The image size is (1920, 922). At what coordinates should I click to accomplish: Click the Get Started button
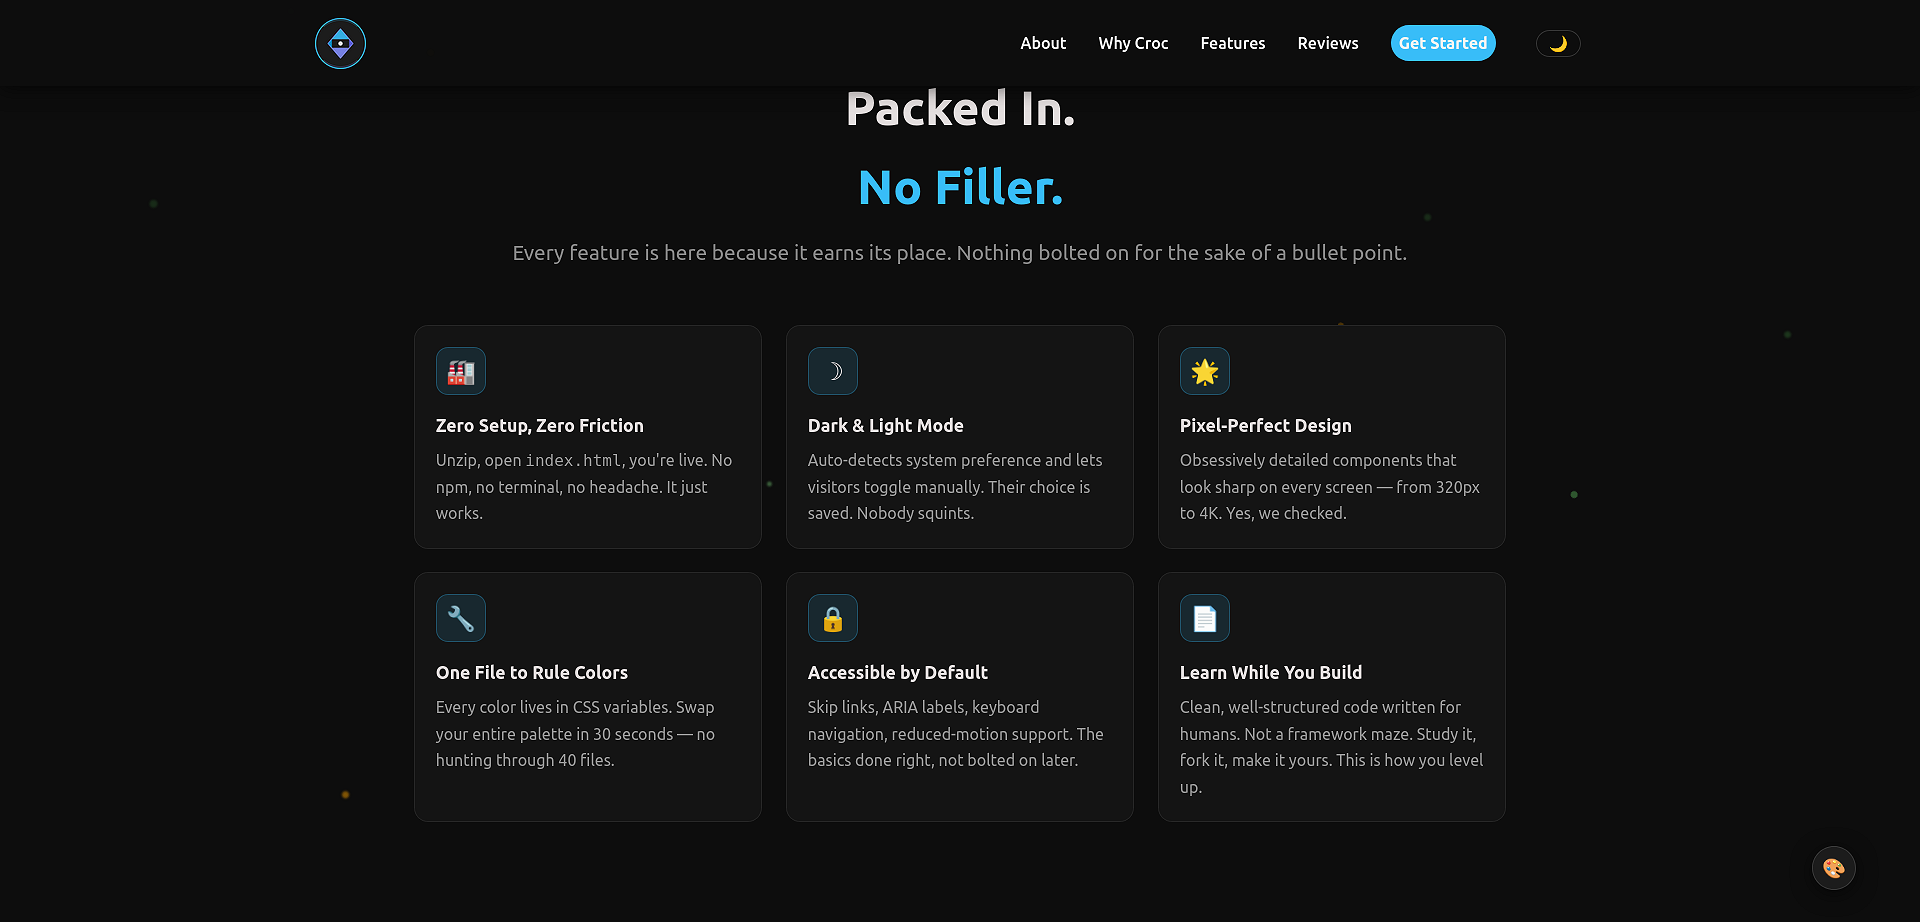[x=1443, y=43]
